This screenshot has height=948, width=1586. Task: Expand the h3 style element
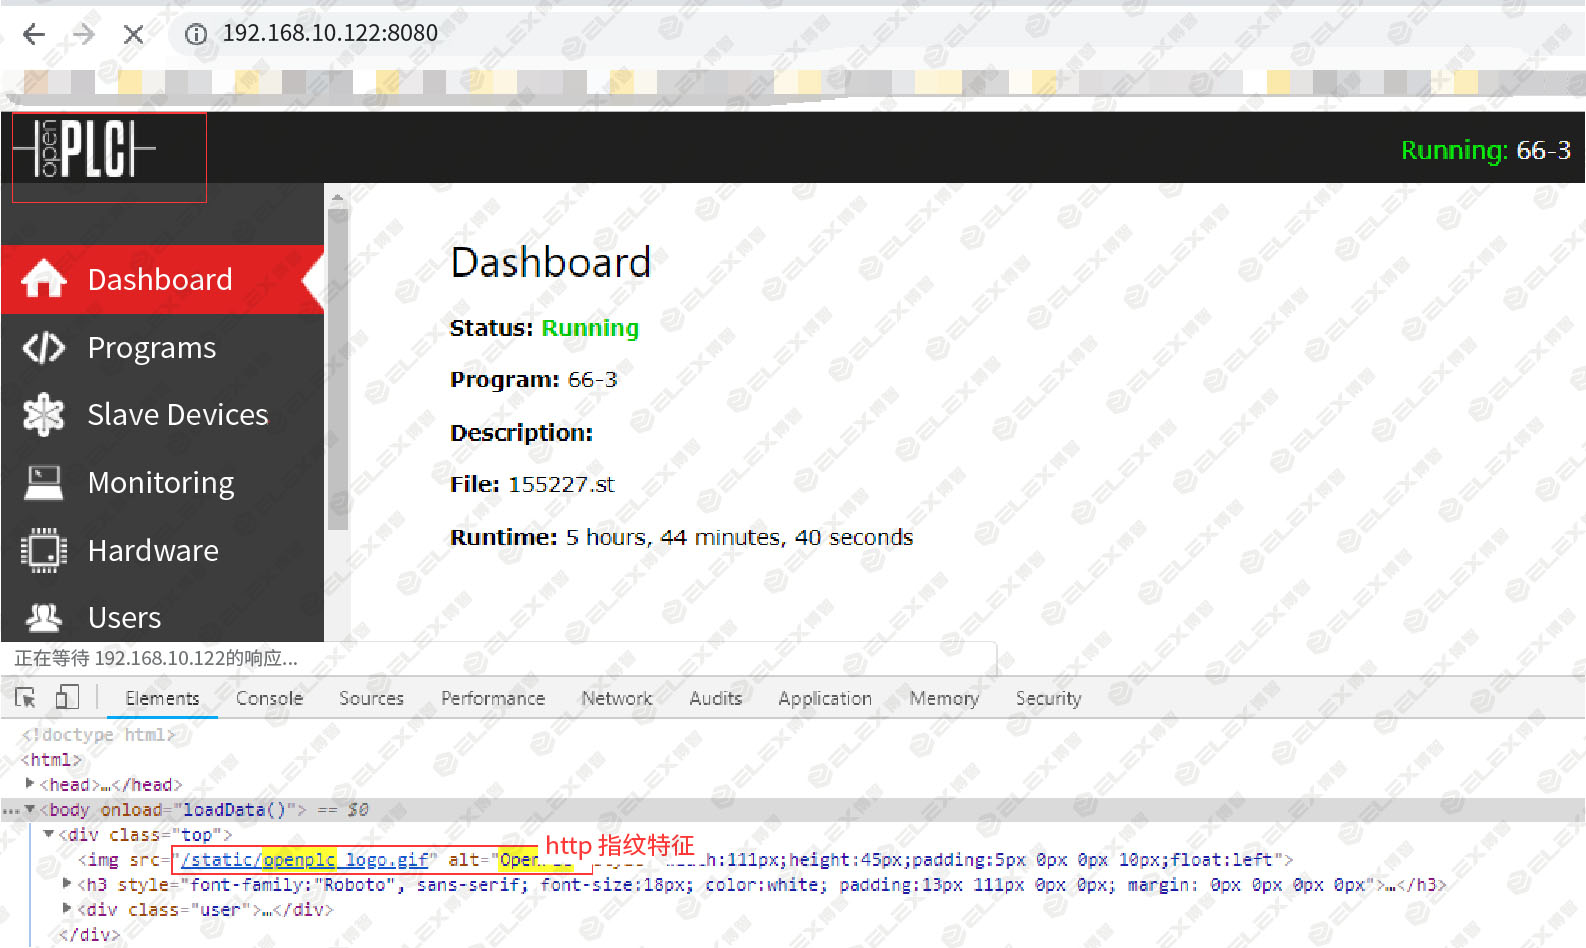pos(67,884)
